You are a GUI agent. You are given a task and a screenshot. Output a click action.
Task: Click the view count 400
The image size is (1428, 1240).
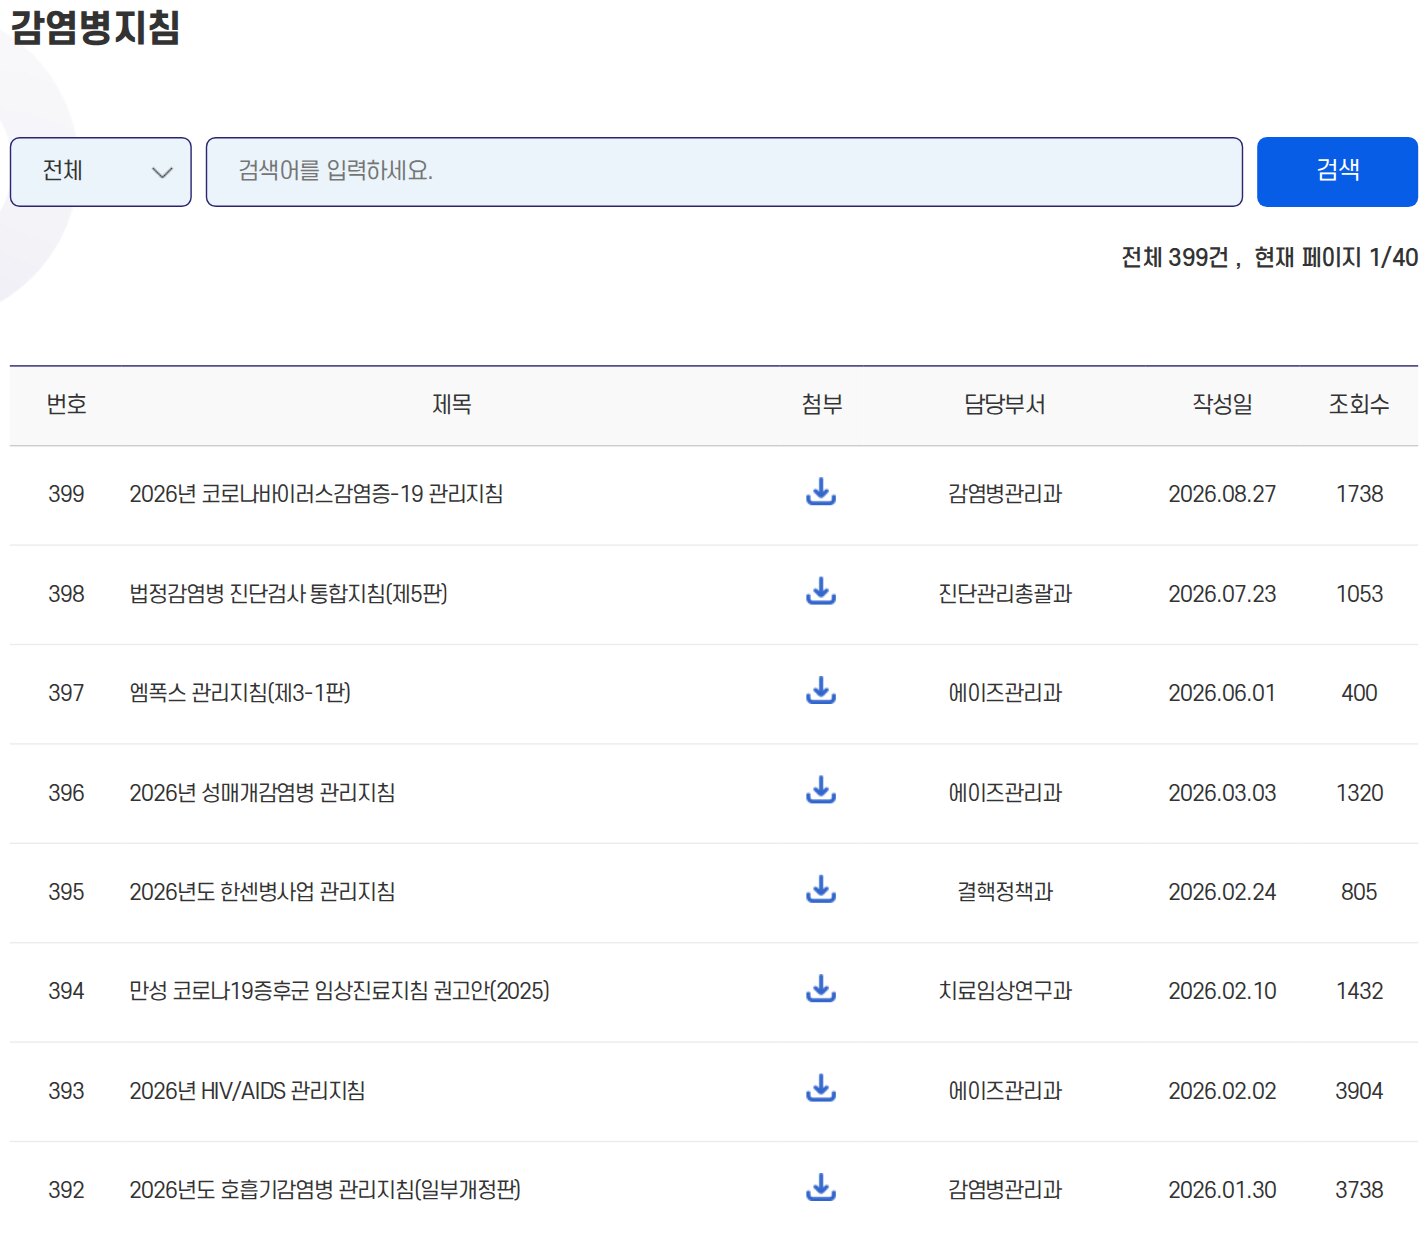pyautogui.click(x=1359, y=693)
